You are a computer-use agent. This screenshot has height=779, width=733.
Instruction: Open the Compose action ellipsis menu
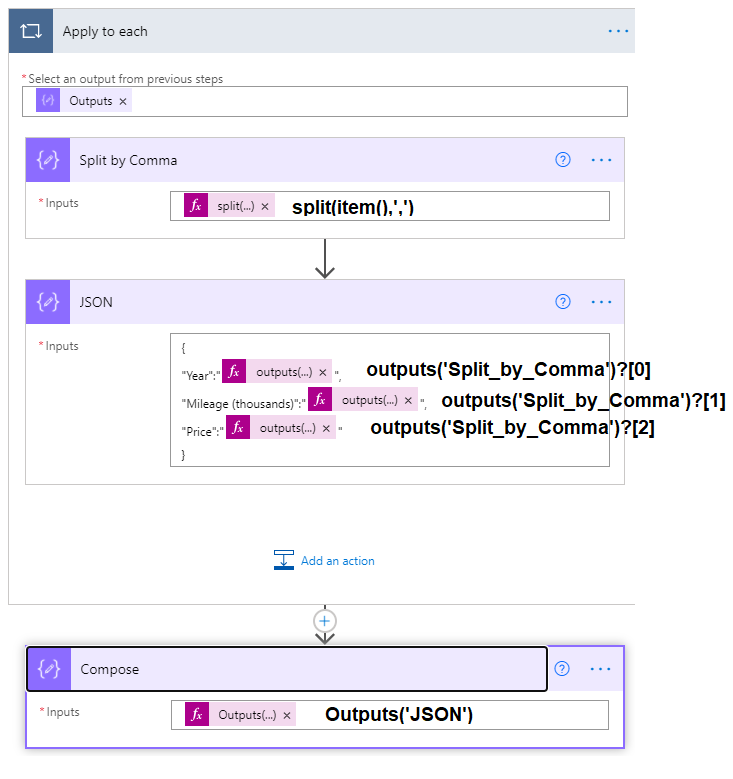pos(601,669)
